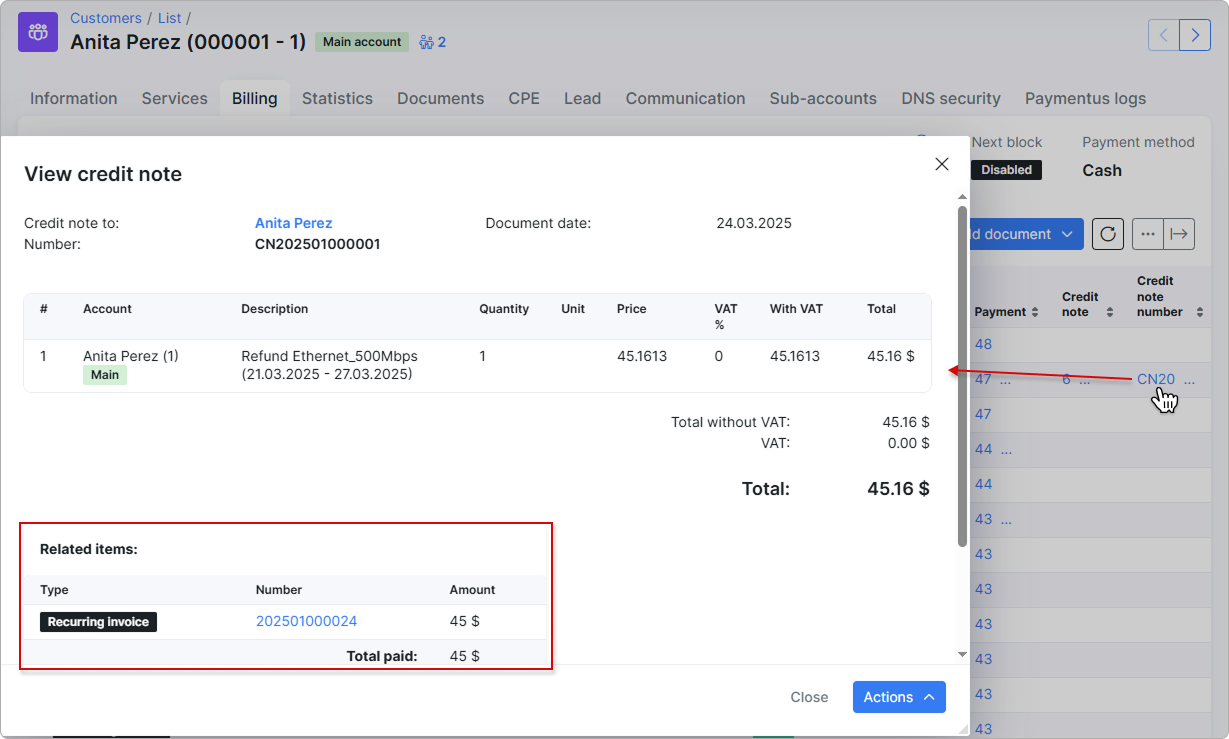Screen dimensions: 1229x739
Task: Switch to the Services tab
Action: (x=175, y=98)
